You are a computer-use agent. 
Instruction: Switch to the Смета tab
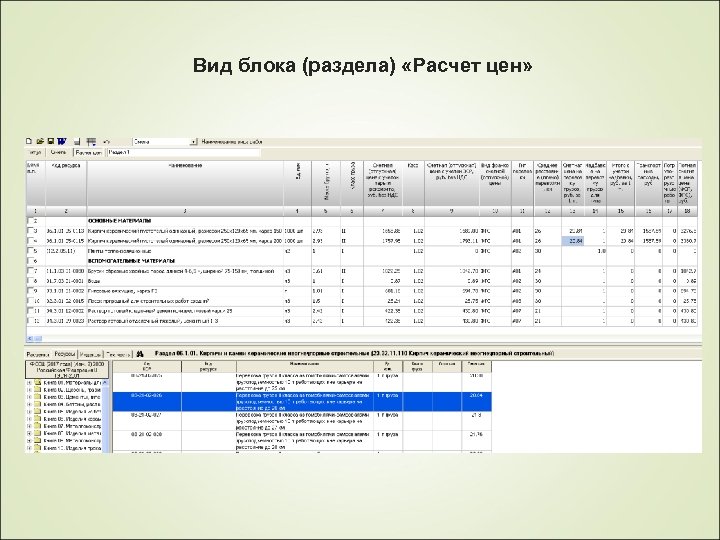pyautogui.click(x=59, y=152)
